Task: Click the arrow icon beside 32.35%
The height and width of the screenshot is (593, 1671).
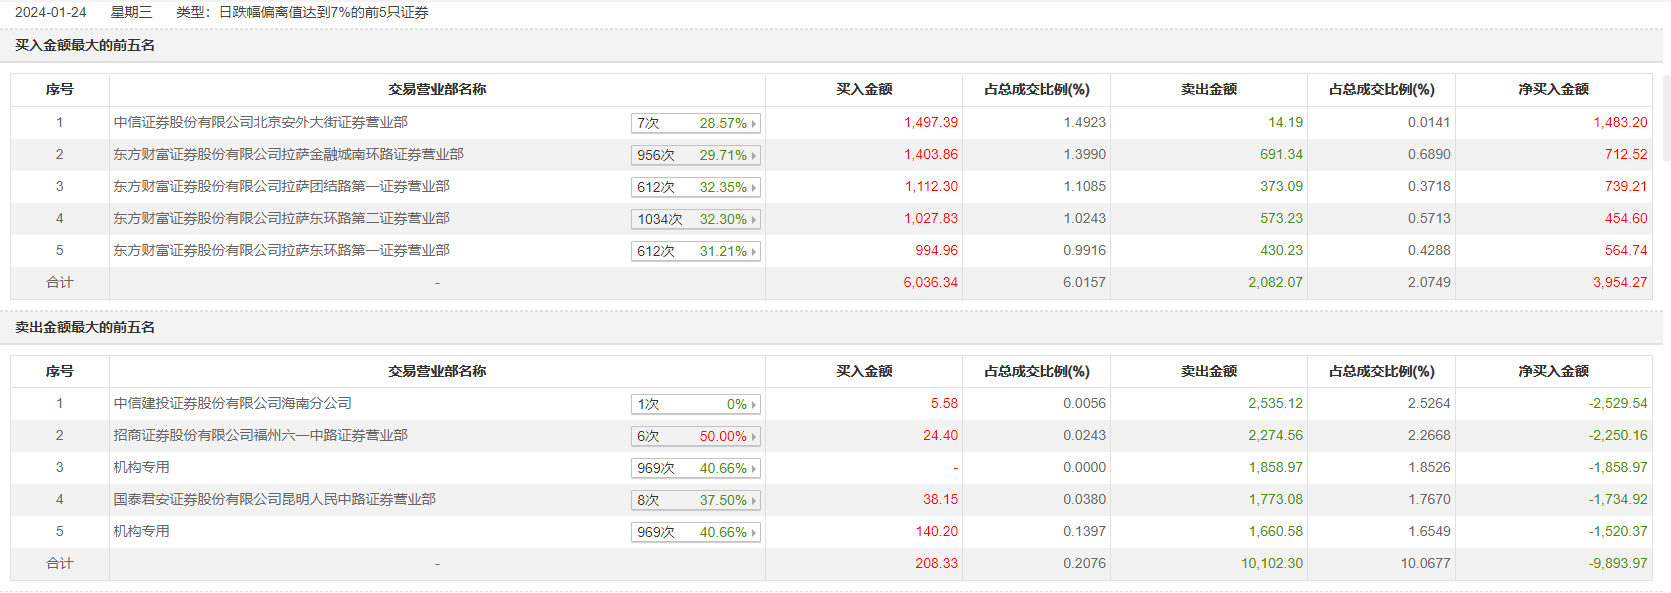Action: 754,188
